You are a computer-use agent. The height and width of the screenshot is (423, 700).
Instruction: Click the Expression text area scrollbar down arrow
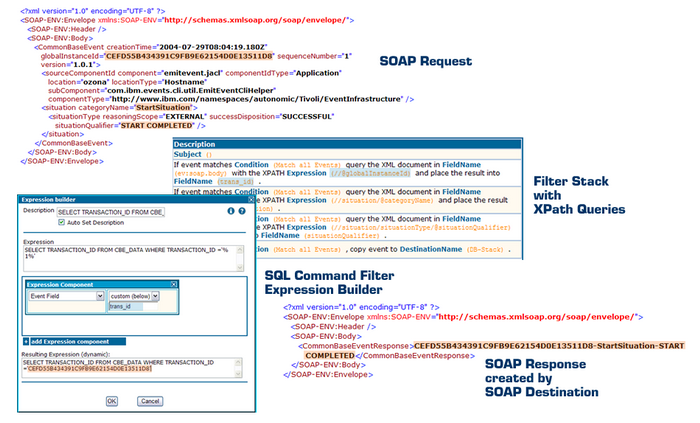point(240,268)
